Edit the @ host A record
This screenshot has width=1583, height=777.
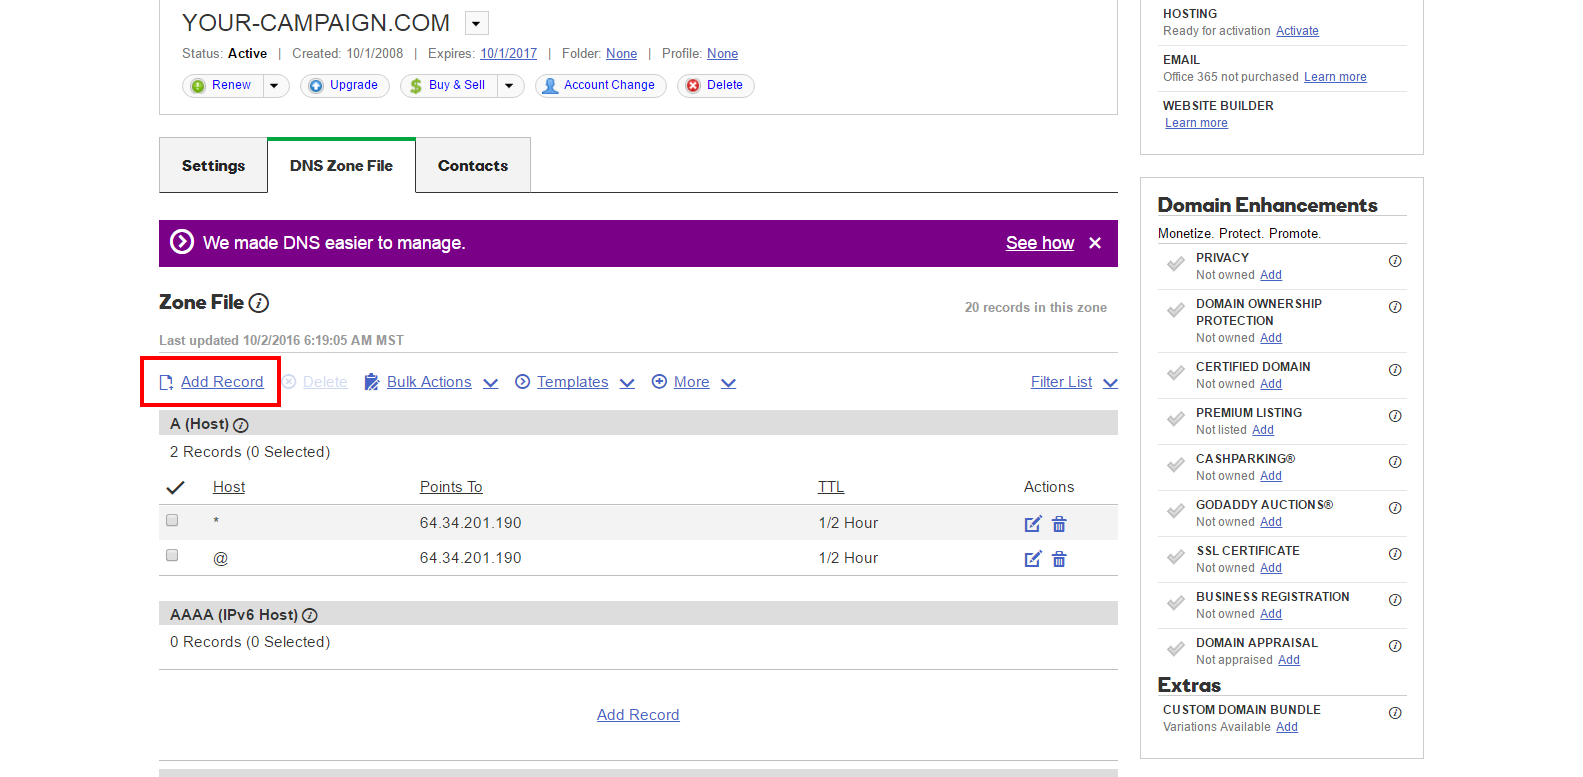pos(1033,559)
